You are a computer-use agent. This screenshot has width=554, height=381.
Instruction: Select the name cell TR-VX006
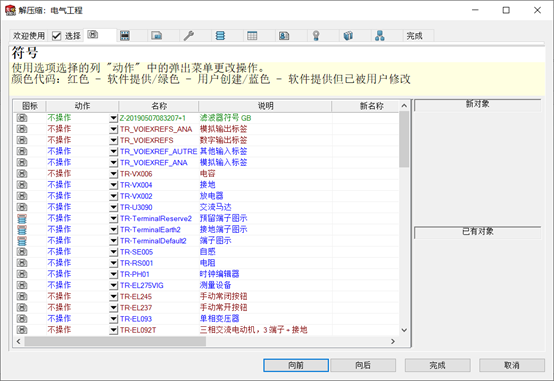click(x=136, y=174)
